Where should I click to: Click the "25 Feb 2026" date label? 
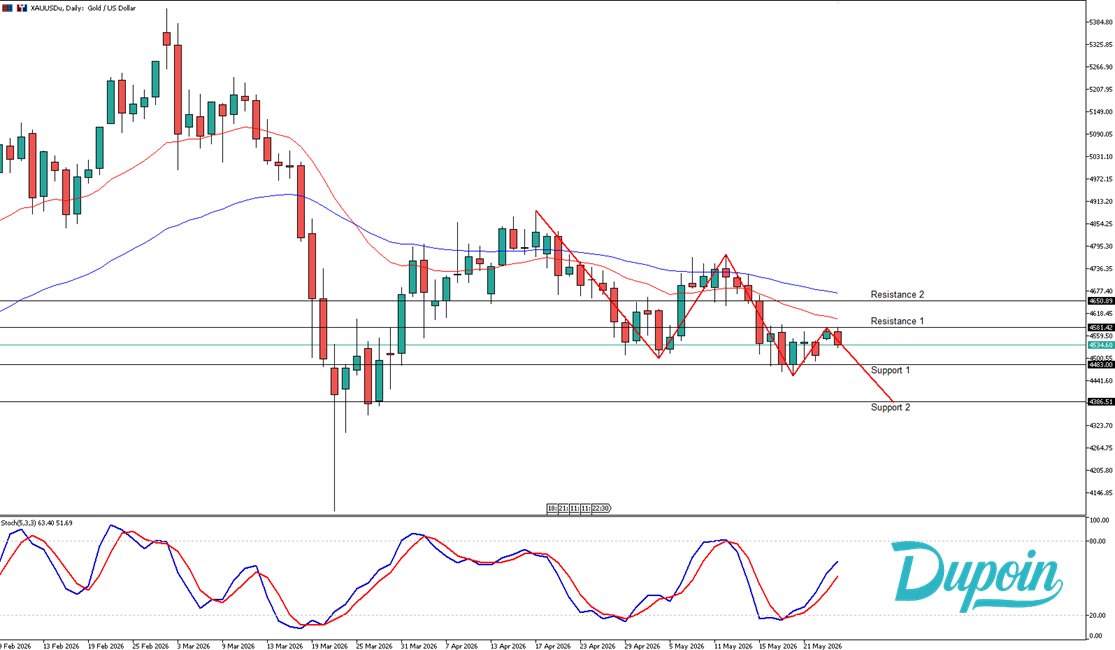pos(151,646)
